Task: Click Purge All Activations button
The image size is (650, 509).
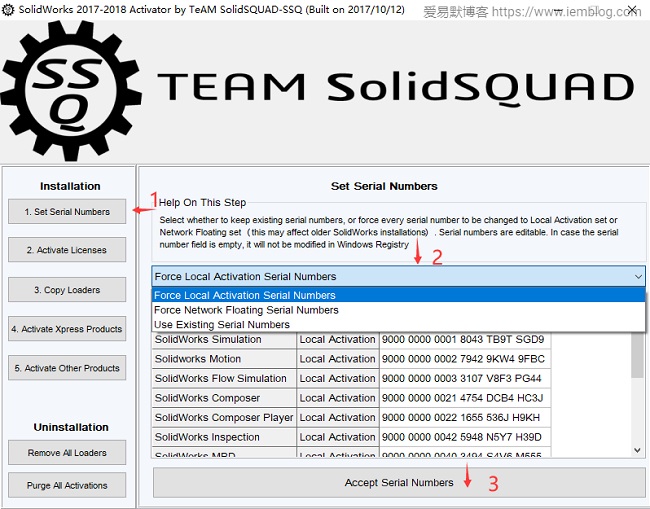Action: pos(67,485)
